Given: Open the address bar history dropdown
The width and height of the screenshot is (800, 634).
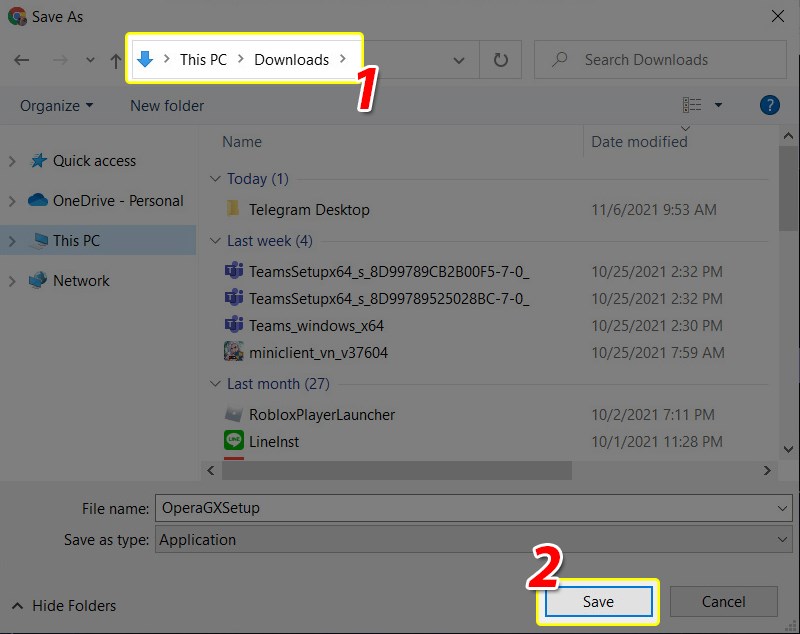Looking at the screenshot, I should (x=459, y=60).
